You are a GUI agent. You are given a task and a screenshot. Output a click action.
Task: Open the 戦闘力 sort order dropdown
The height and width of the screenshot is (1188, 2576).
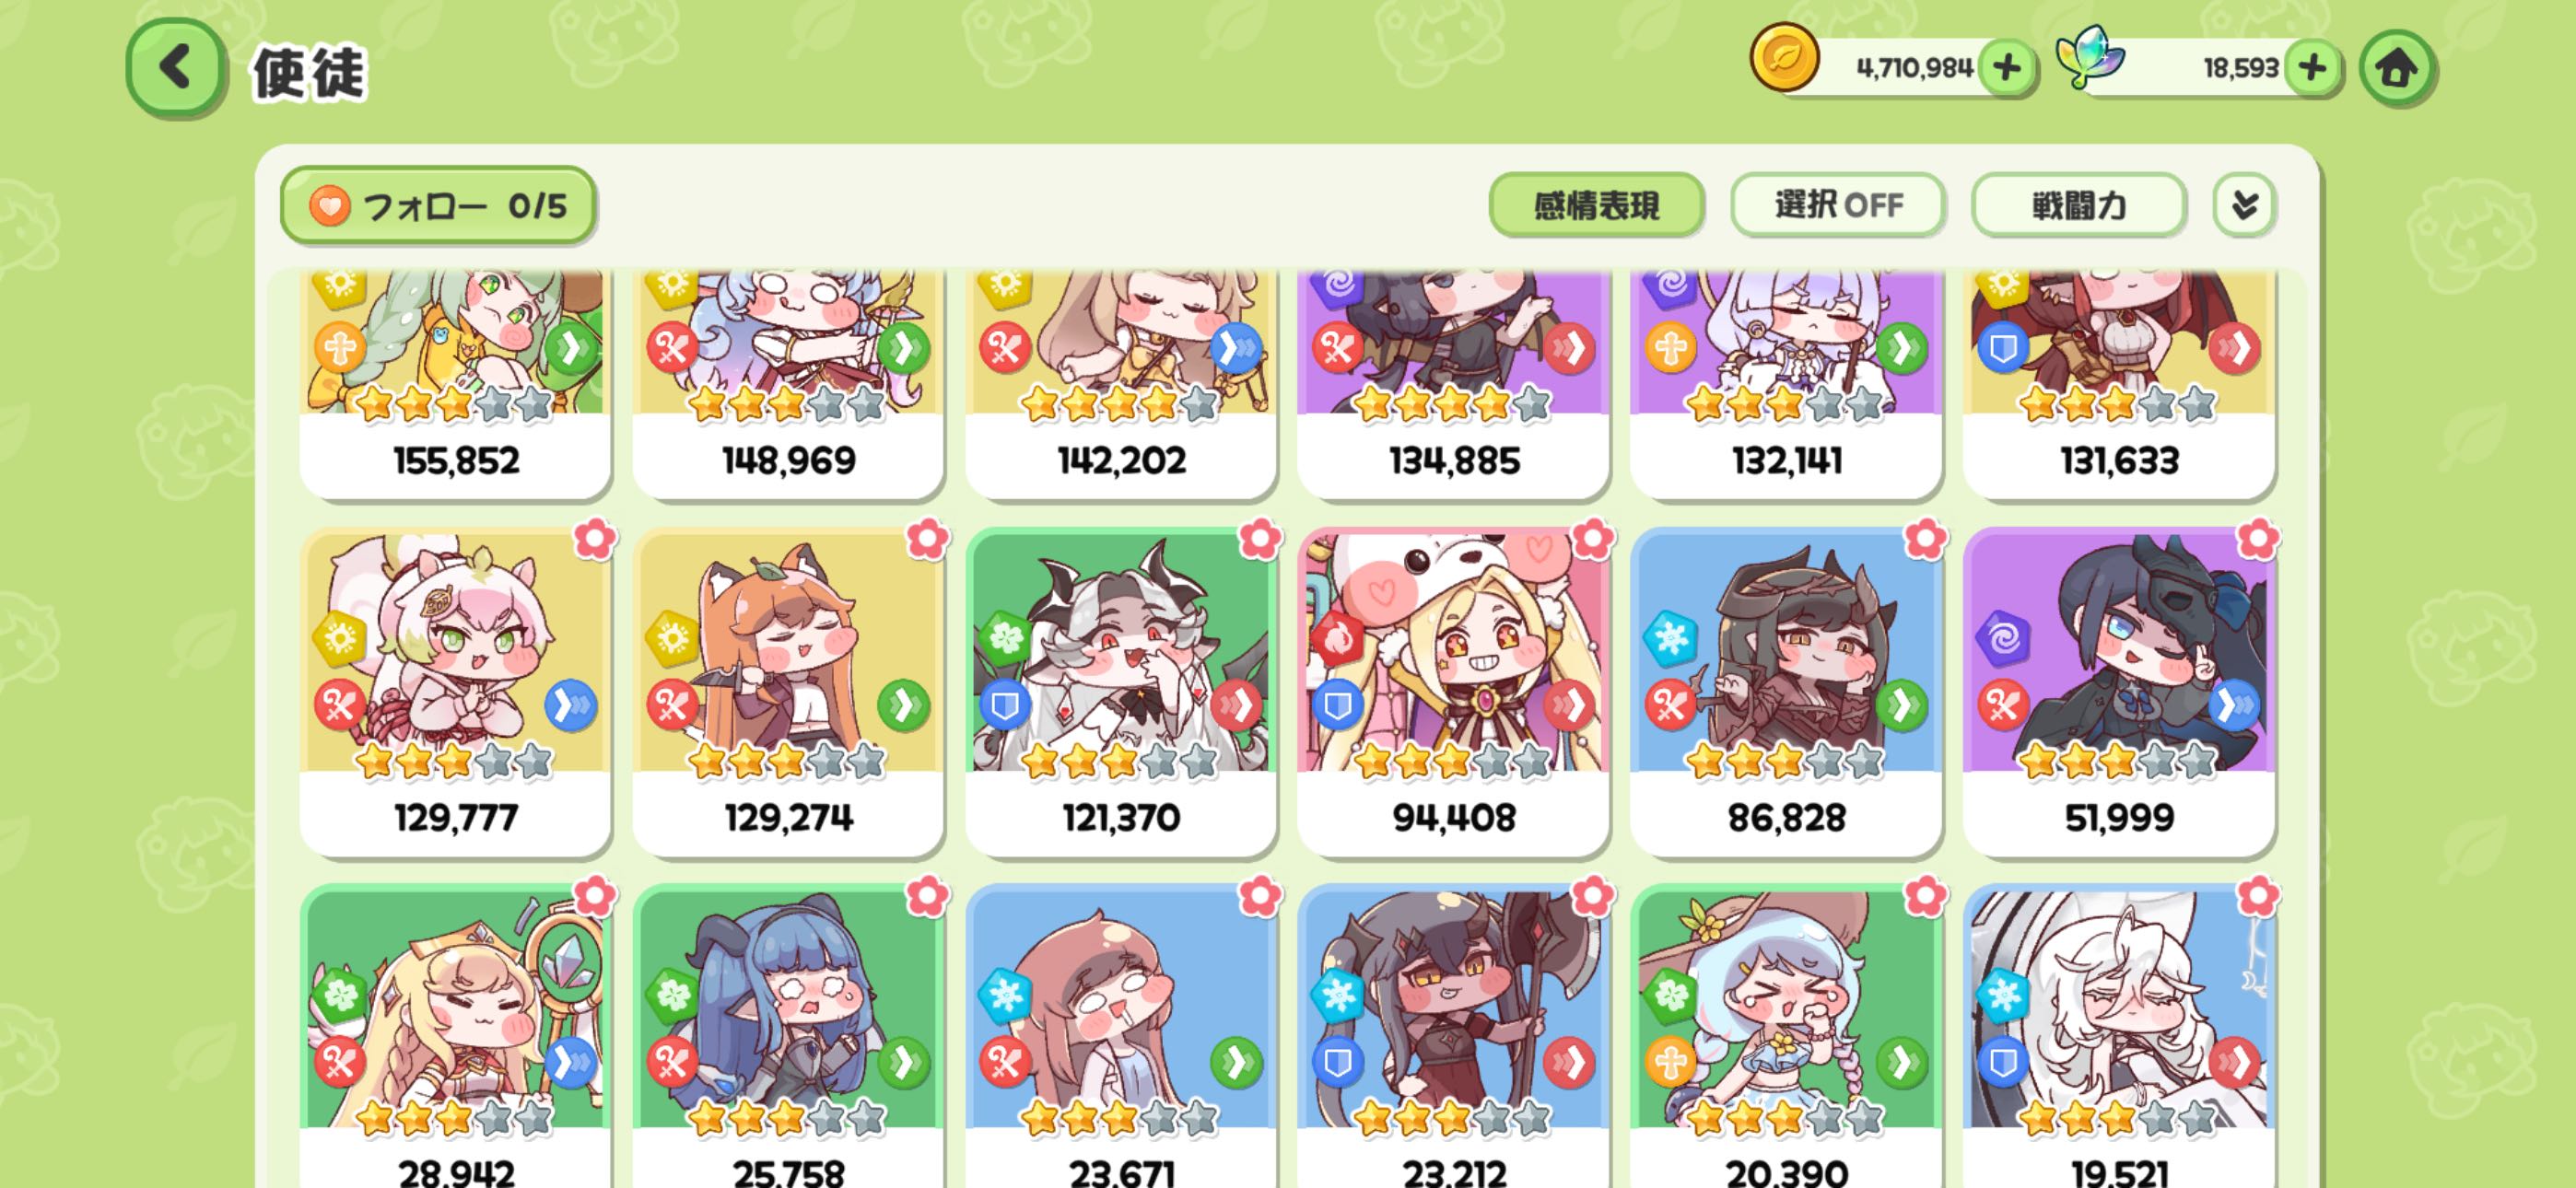pos(2078,205)
